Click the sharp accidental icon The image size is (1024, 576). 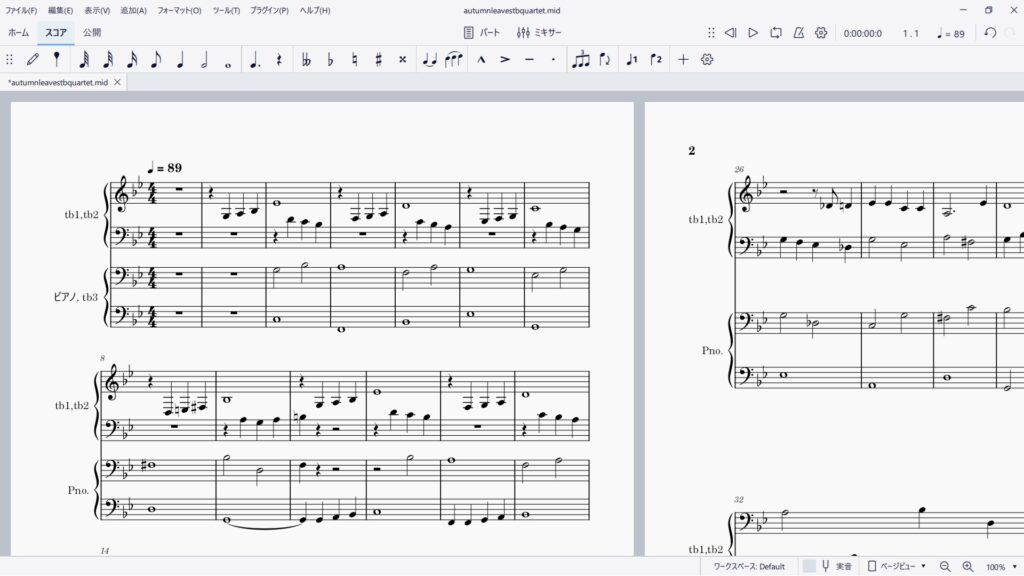[x=378, y=60]
